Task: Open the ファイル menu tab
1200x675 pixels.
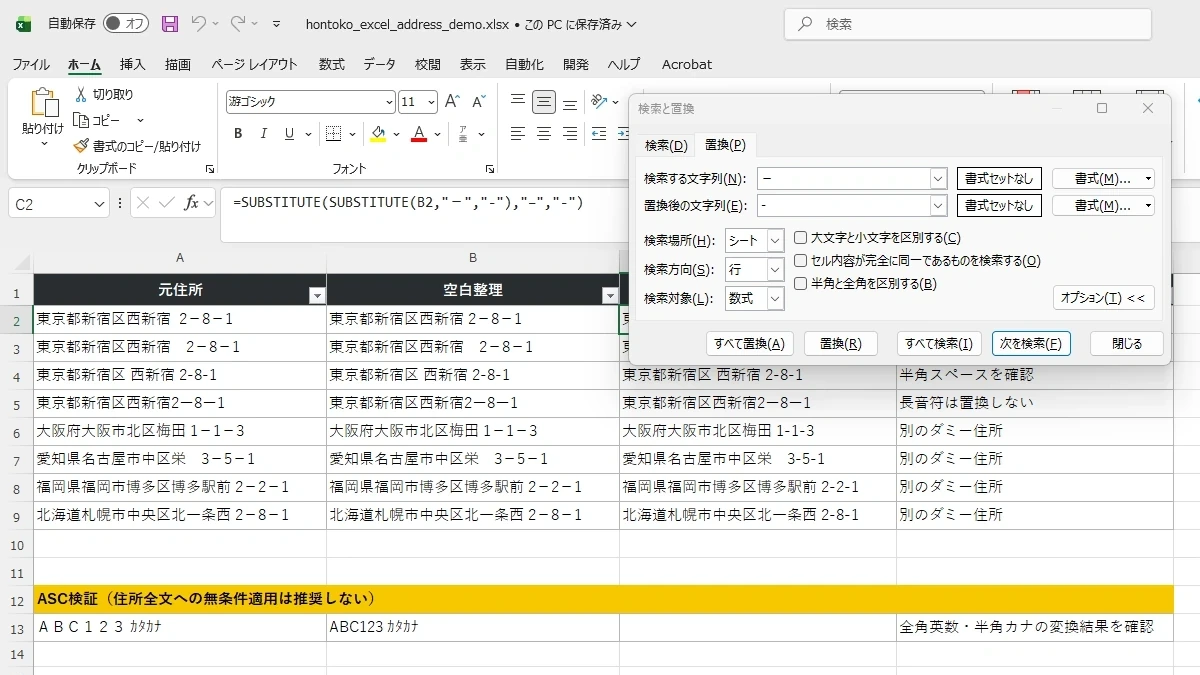Action: tap(31, 64)
